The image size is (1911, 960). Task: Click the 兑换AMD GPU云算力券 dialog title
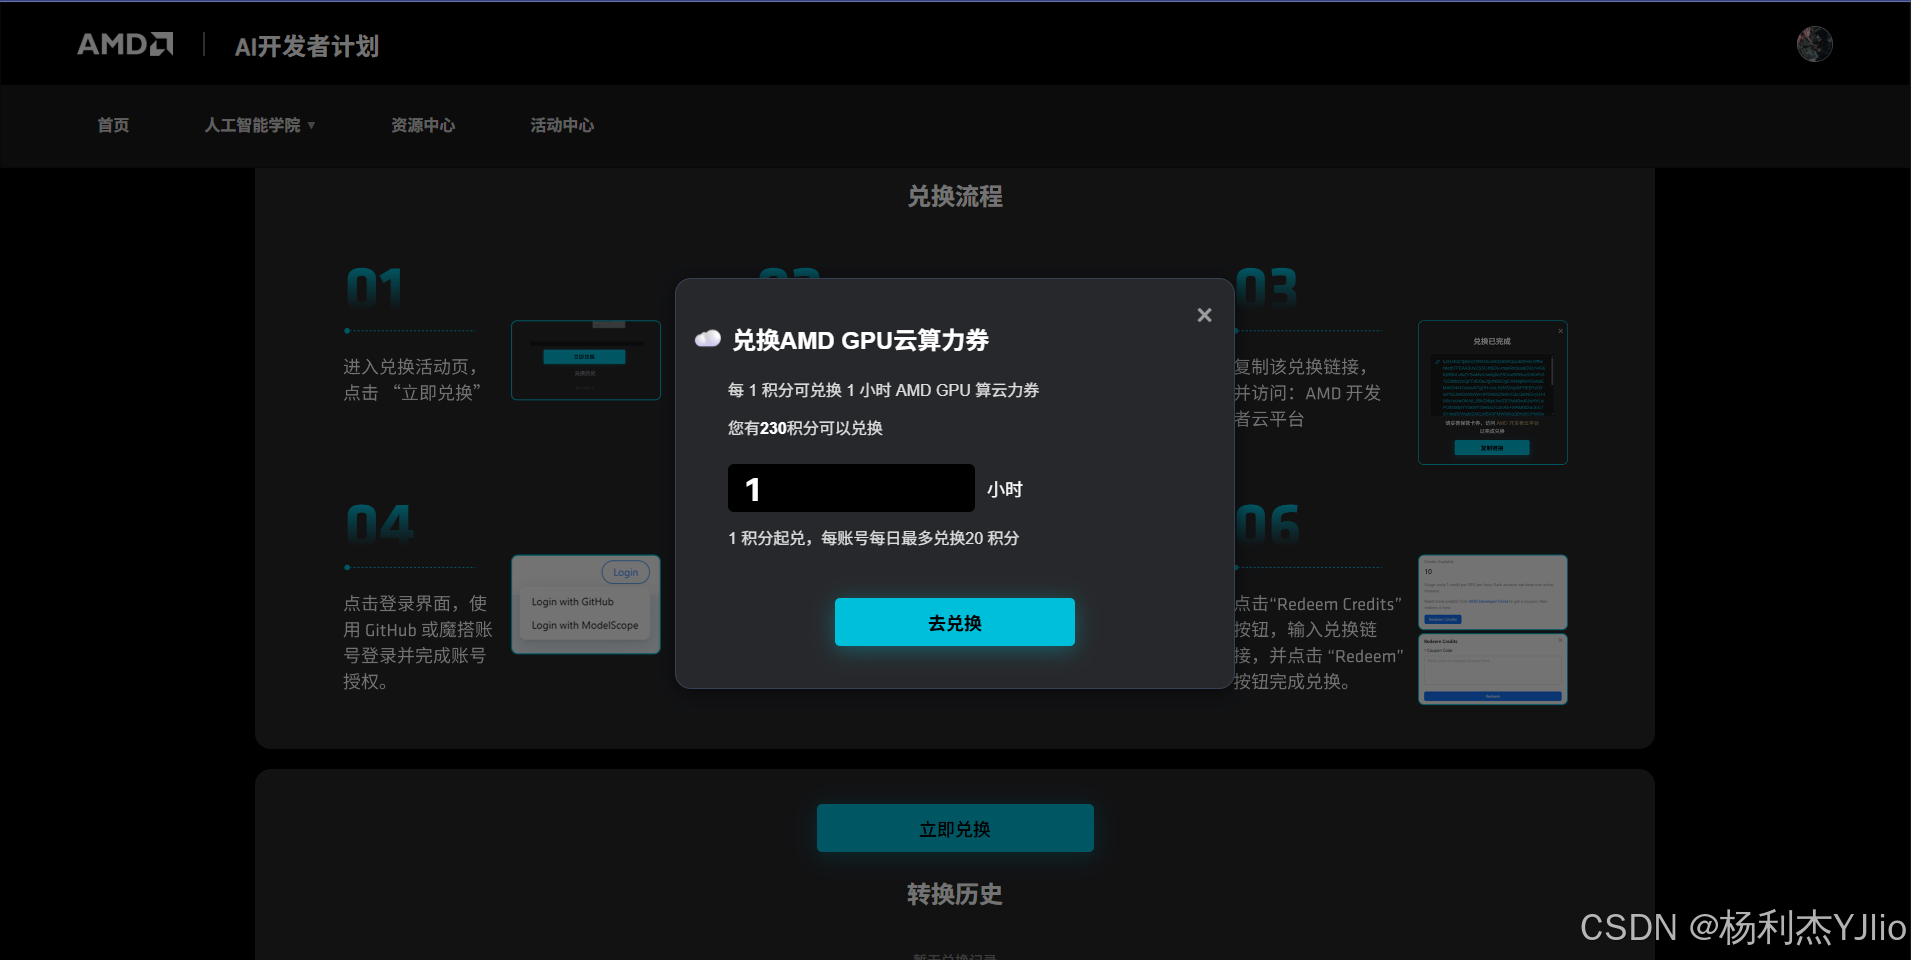pos(860,340)
